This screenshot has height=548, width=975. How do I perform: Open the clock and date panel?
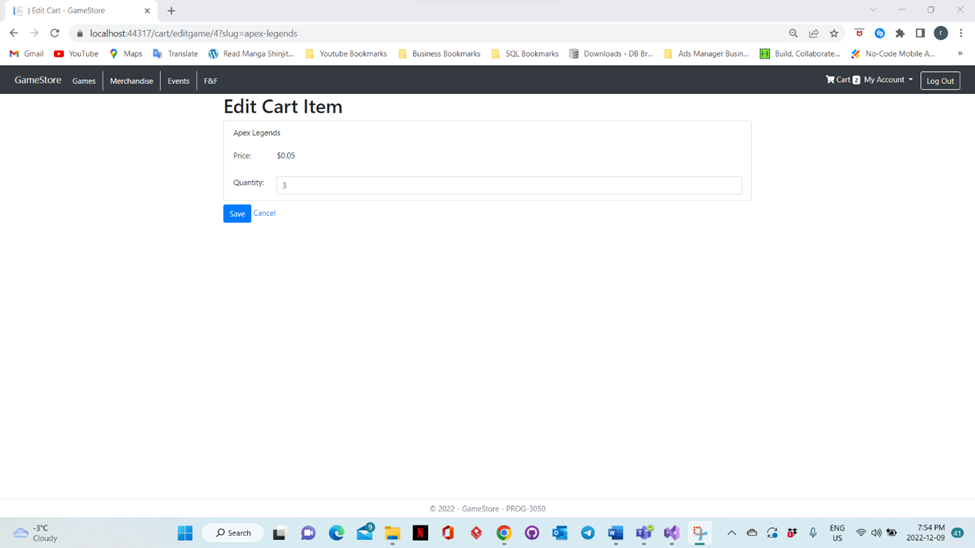925,533
